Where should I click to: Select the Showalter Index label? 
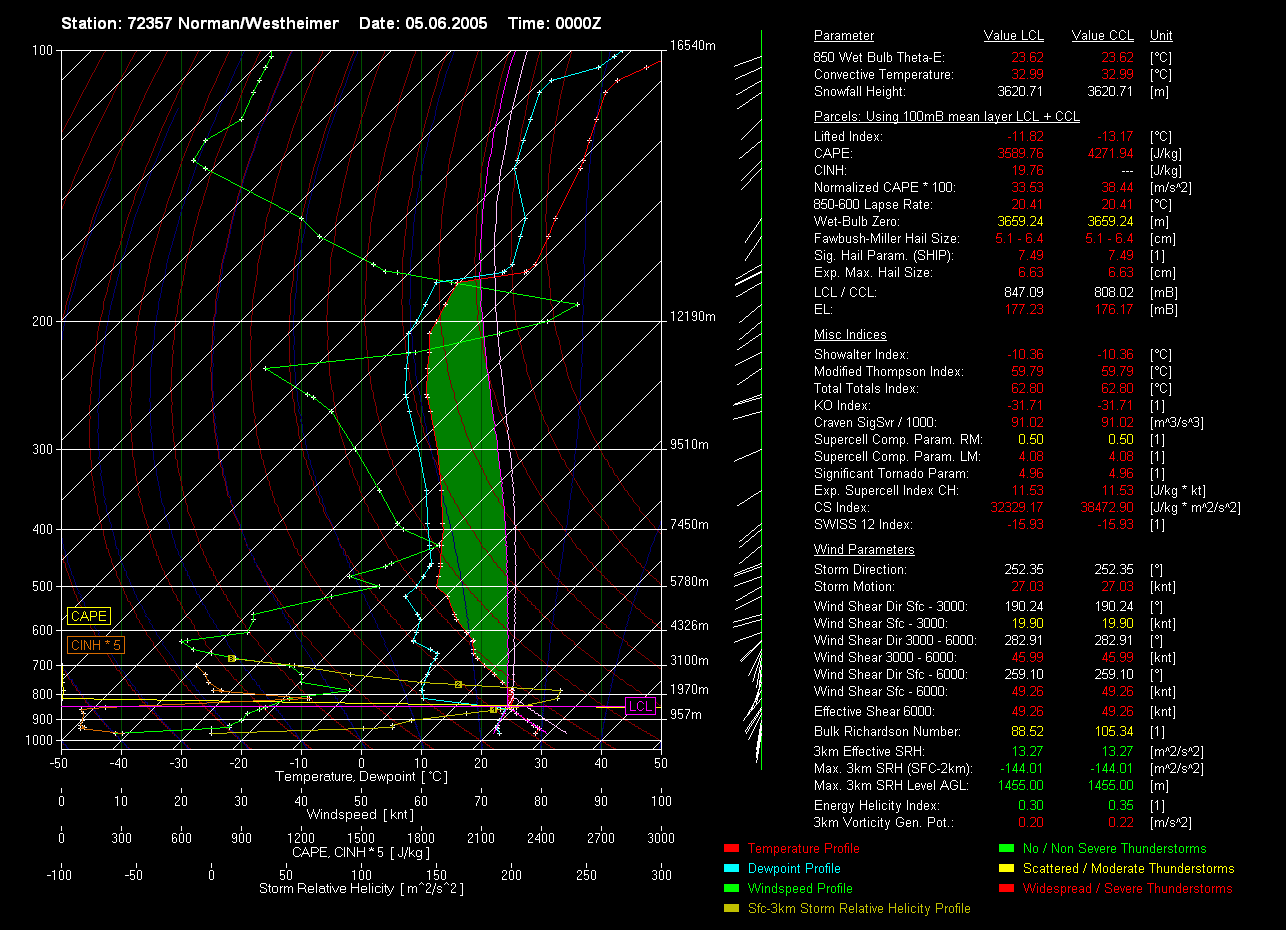[x=861, y=355]
